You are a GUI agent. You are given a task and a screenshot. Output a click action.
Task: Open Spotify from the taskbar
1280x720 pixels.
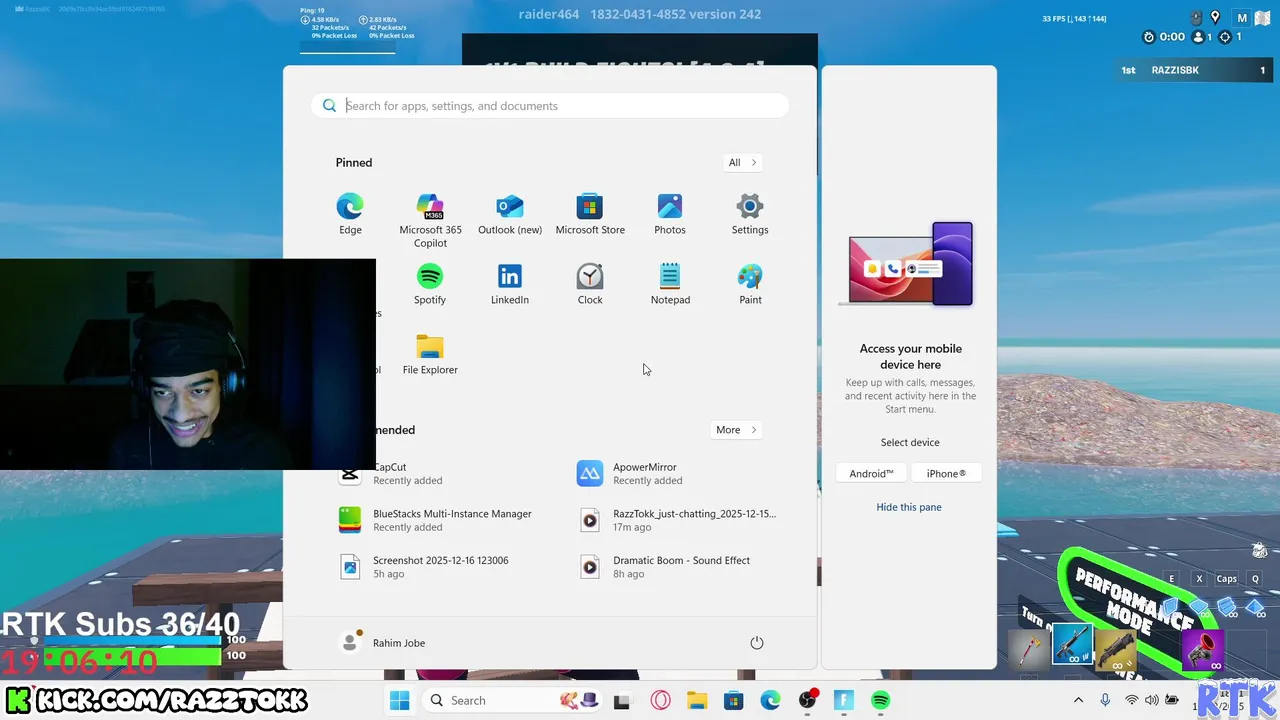(880, 701)
